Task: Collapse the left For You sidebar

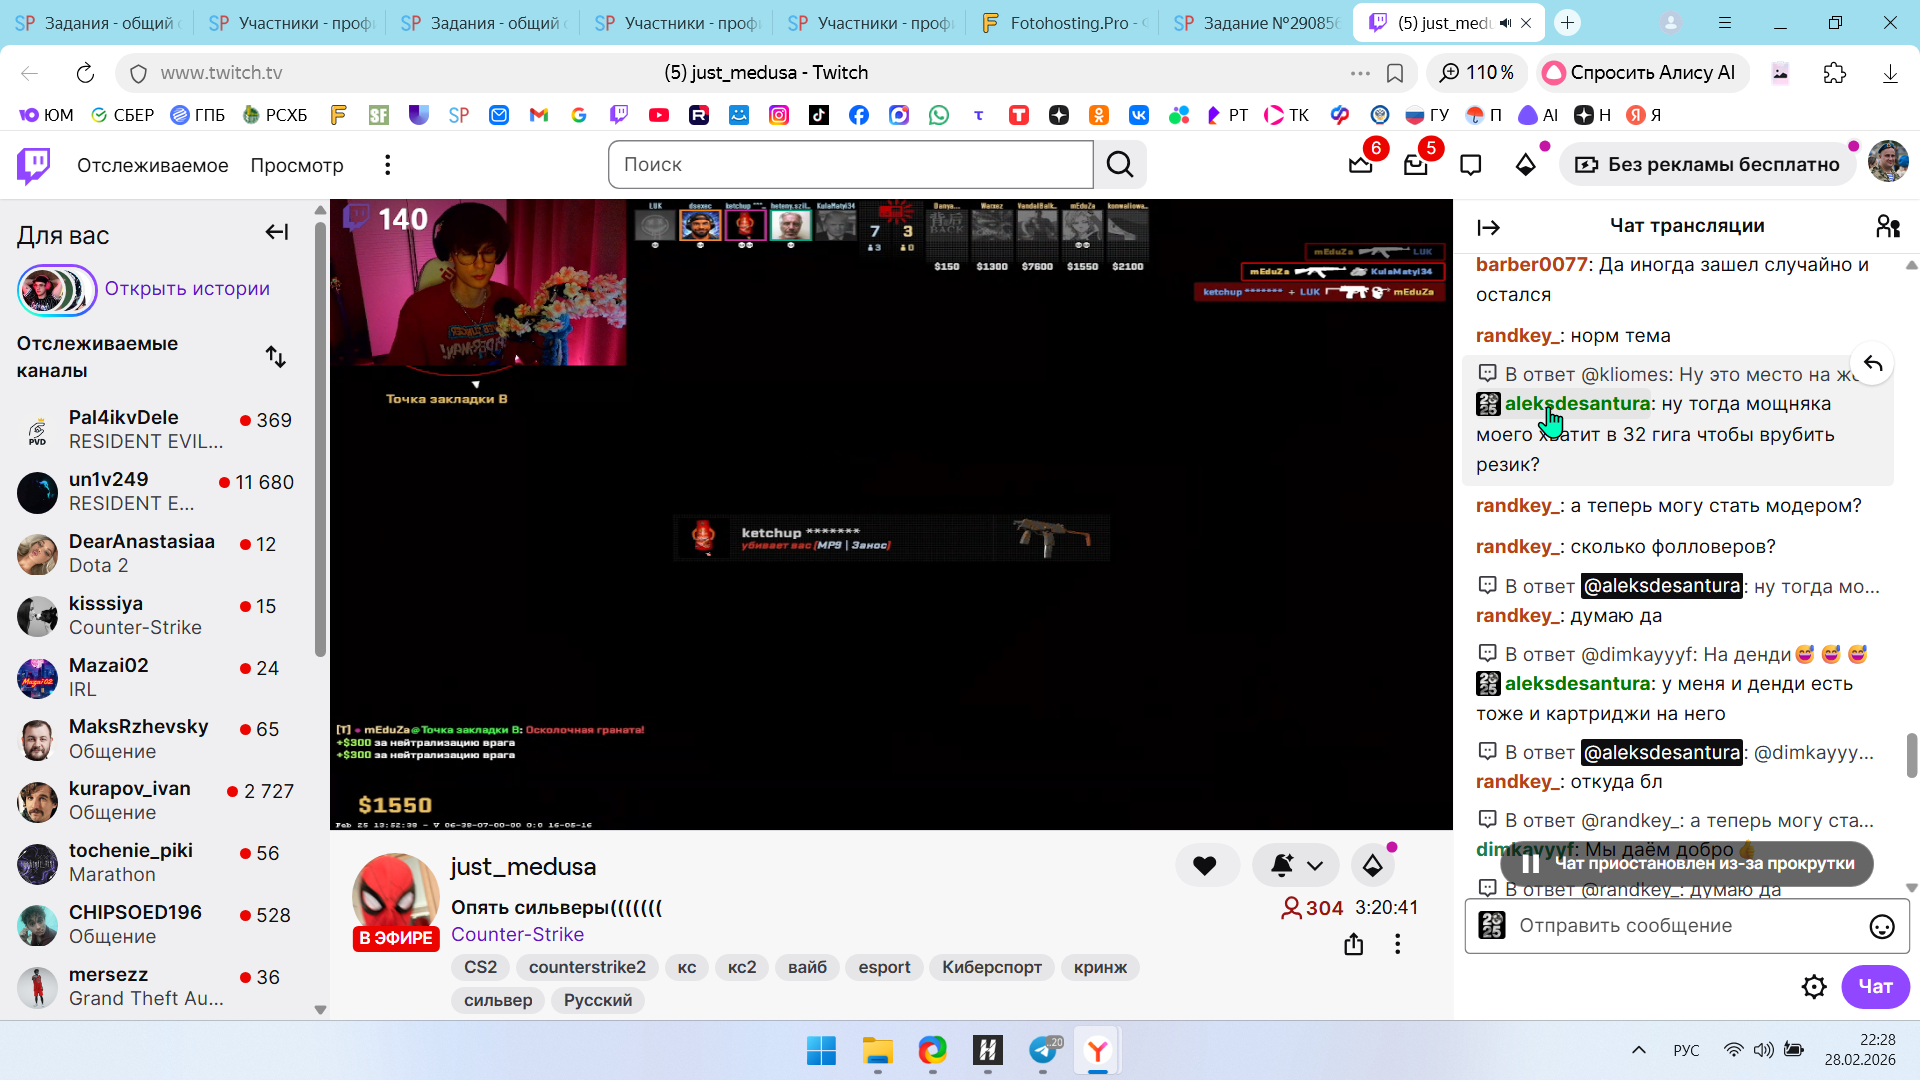Action: tap(277, 233)
